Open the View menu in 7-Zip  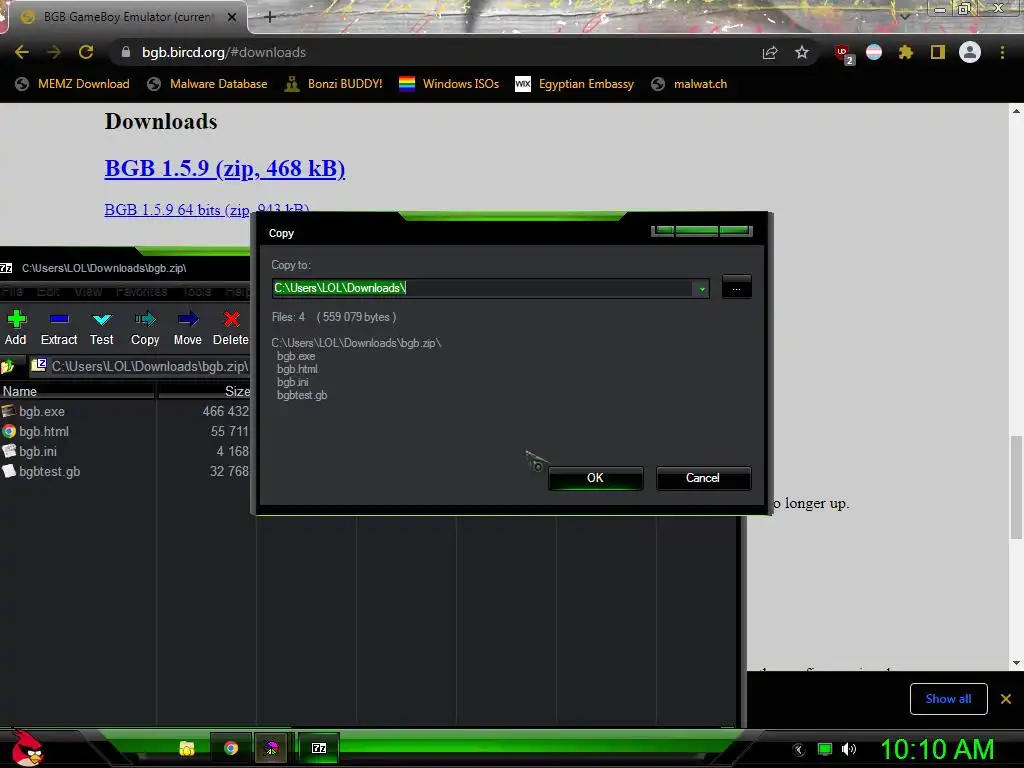88,291
